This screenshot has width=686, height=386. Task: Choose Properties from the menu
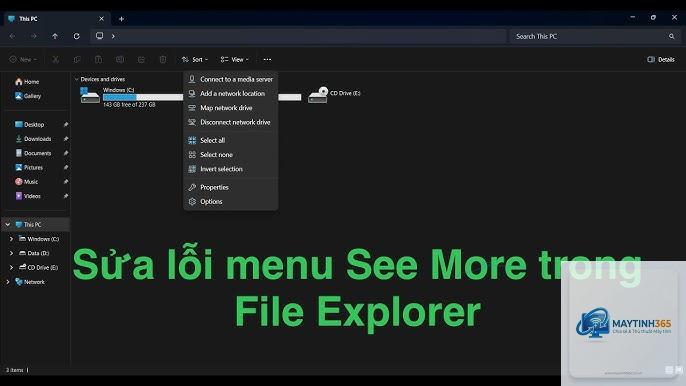[231, 187]
